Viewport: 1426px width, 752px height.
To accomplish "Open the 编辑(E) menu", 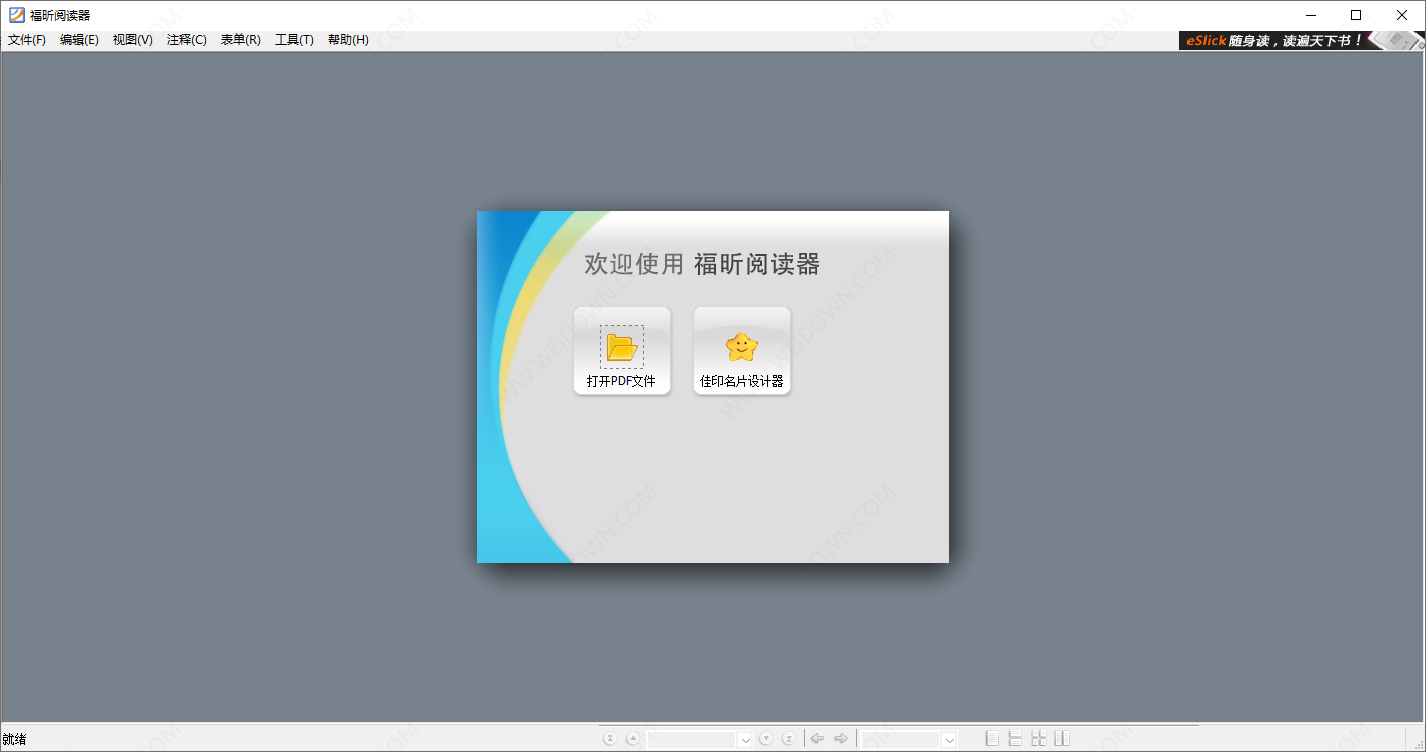I will coord(80,40).
